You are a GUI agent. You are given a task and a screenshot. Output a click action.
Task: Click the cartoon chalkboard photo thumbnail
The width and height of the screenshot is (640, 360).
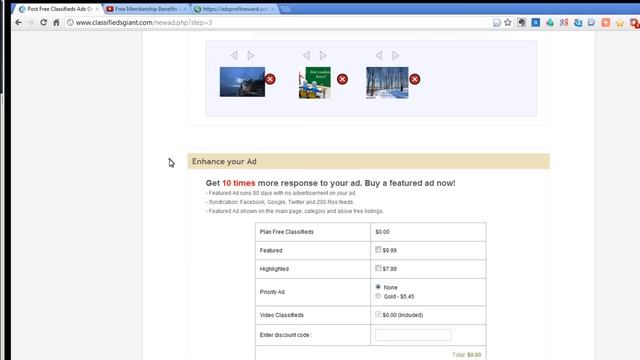(x=315, y=83)
